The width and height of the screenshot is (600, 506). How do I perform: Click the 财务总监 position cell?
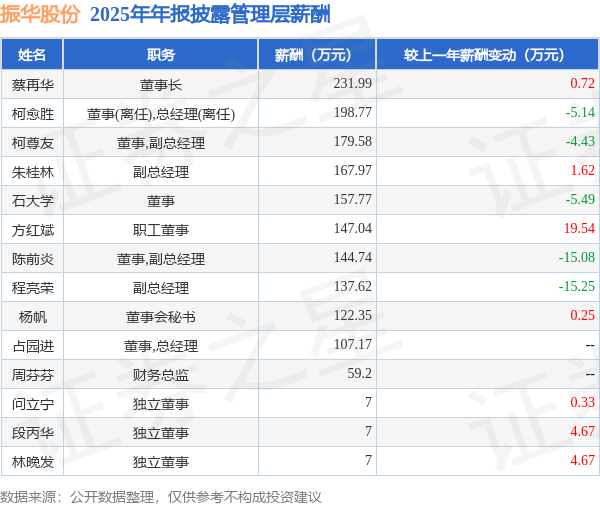click(x=161, y=375)
